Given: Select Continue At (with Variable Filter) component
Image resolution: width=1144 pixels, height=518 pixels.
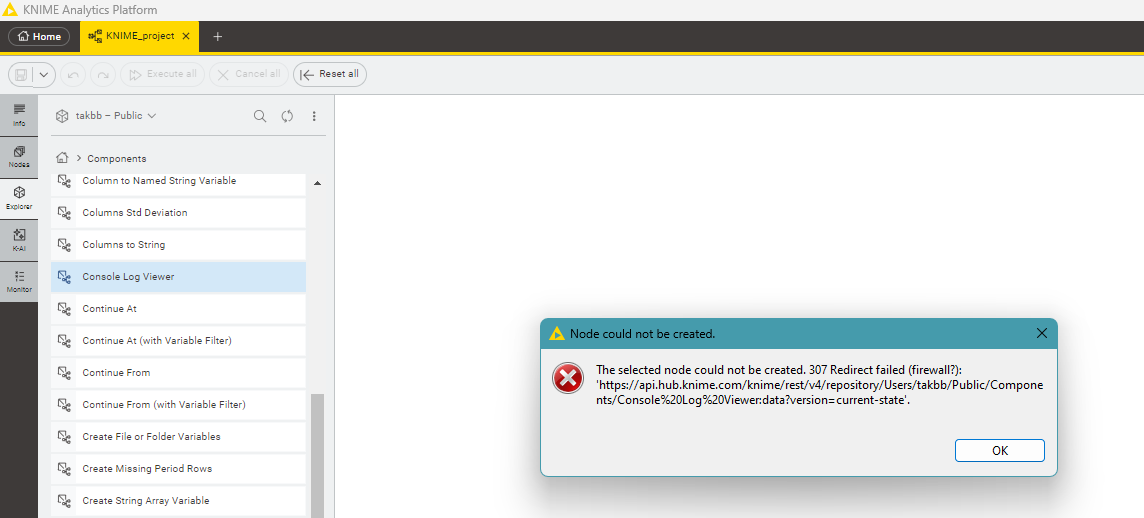Looking at the screenshot, I should [x=179, y=341].
